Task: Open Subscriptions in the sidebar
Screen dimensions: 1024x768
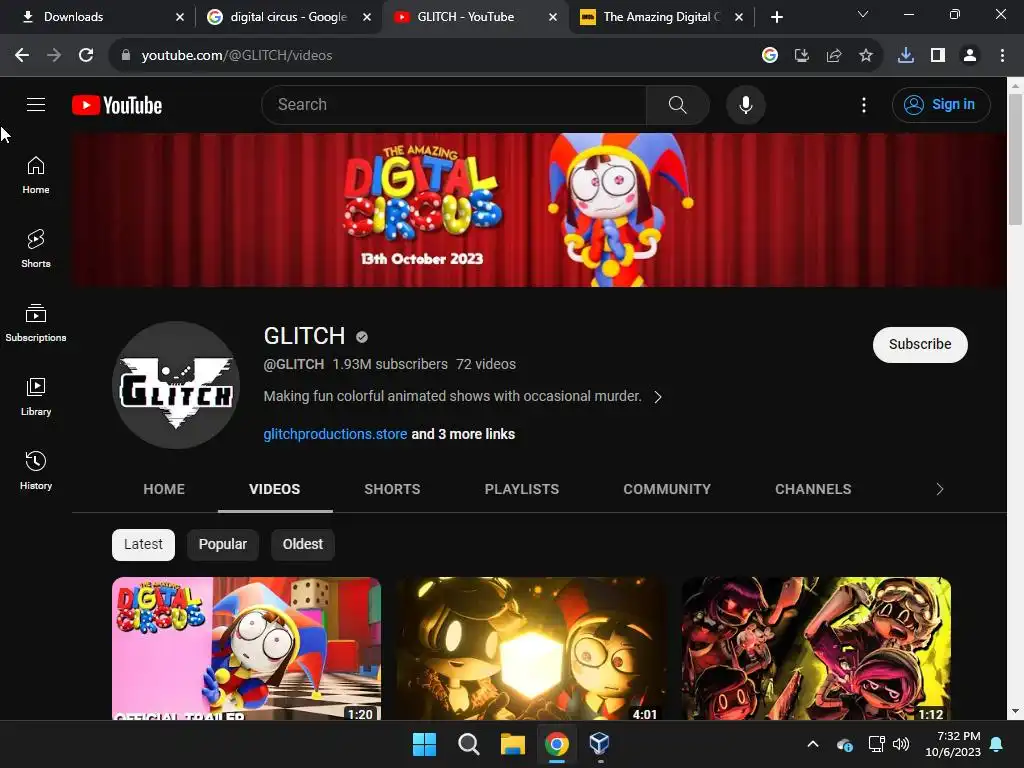Action: click(x=36, y=323)
